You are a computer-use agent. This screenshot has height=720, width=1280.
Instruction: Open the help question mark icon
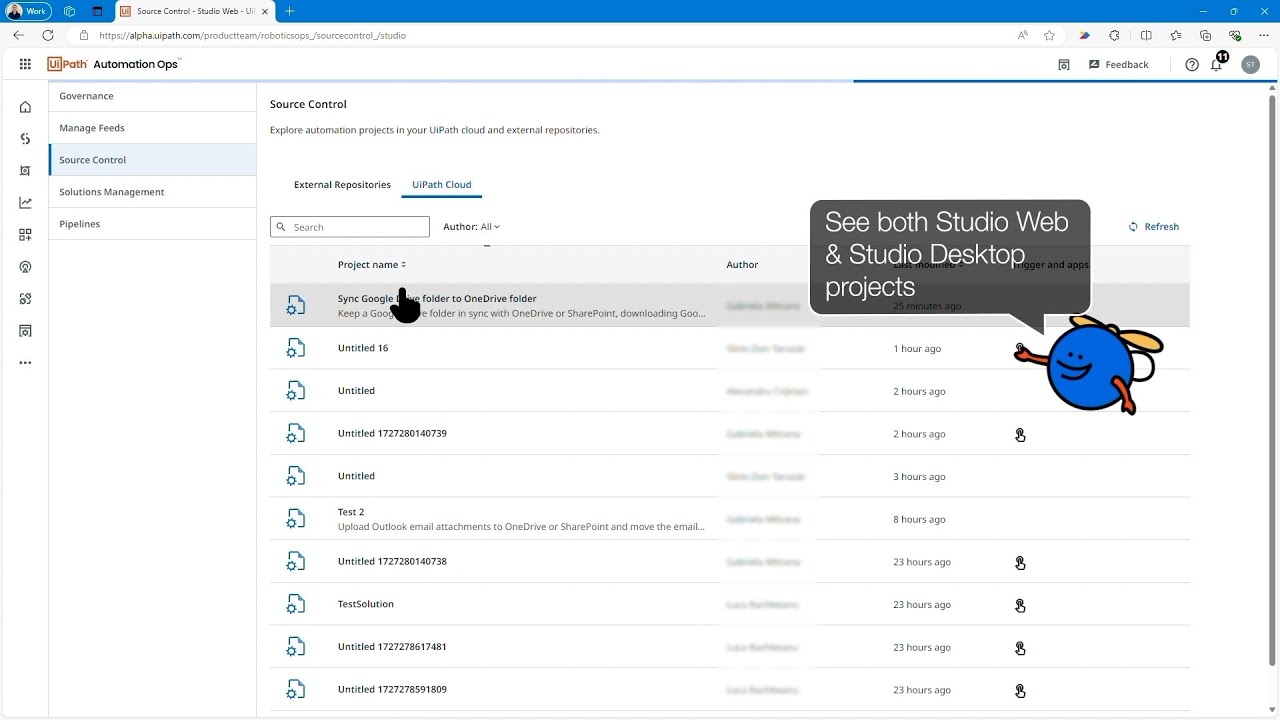1191,65
